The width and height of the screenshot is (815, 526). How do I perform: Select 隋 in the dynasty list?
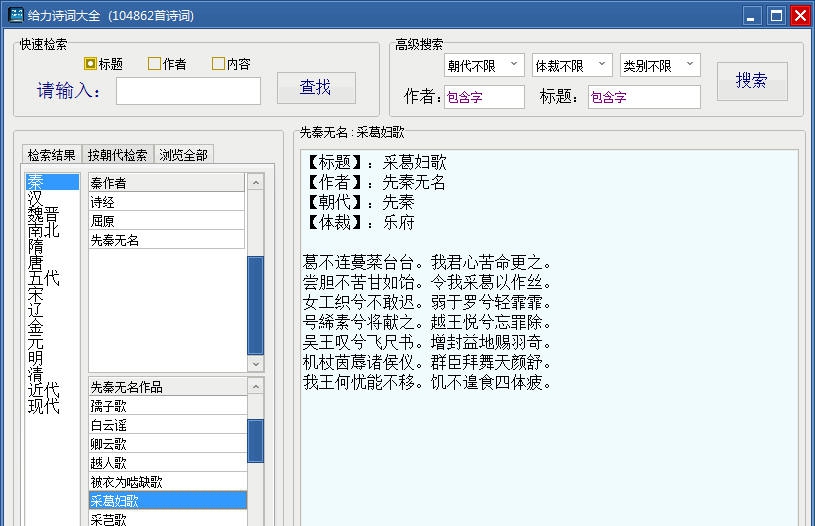pos(52,246)
